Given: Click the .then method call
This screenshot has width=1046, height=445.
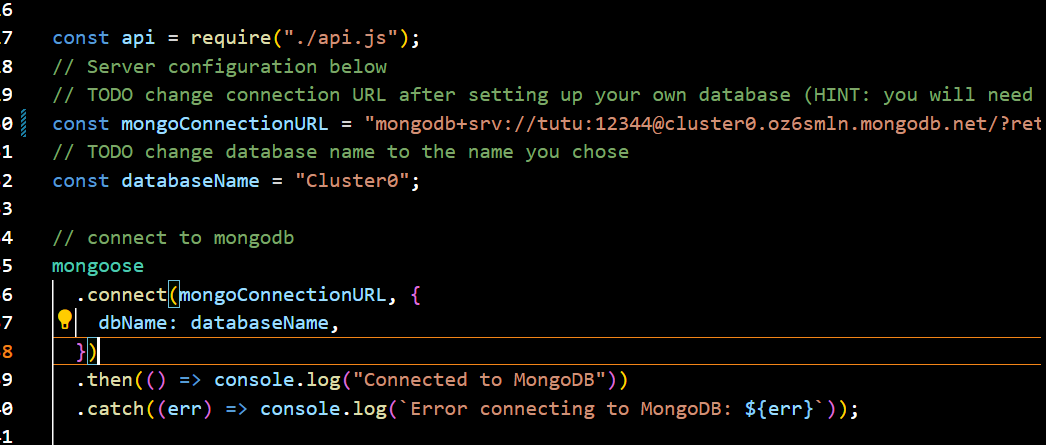Looking at the screenshot, I should [x=105, y=380].
